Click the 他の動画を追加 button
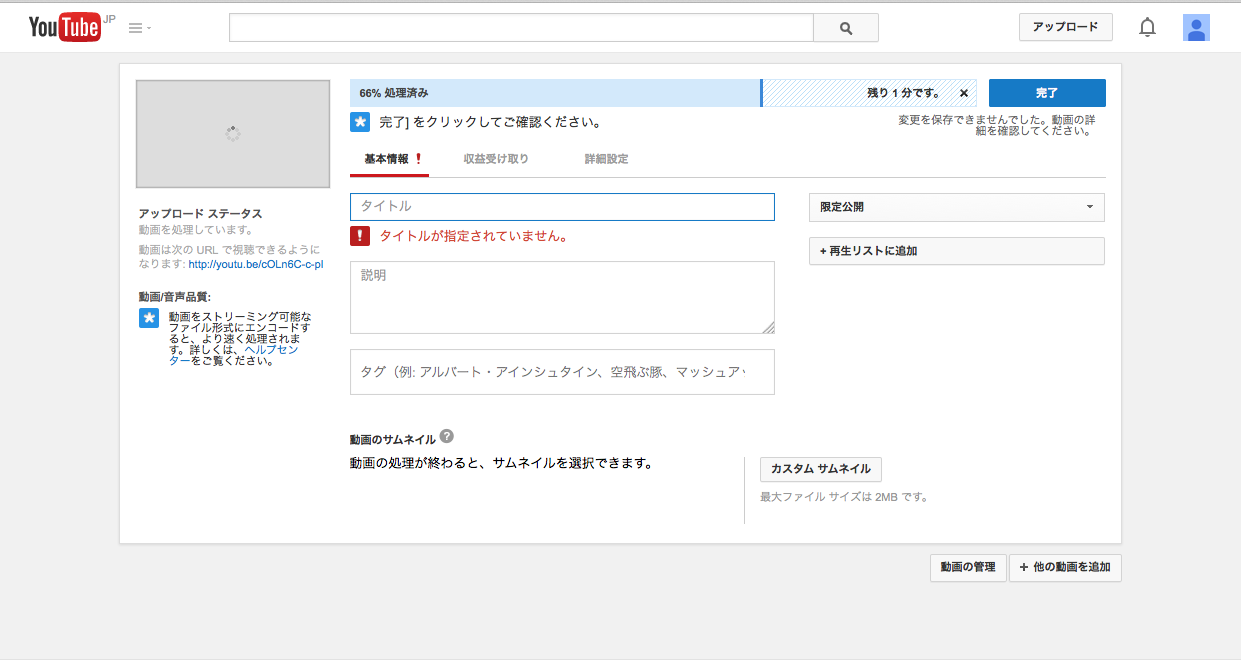 pyautogui.click(x=1065, y=568)
